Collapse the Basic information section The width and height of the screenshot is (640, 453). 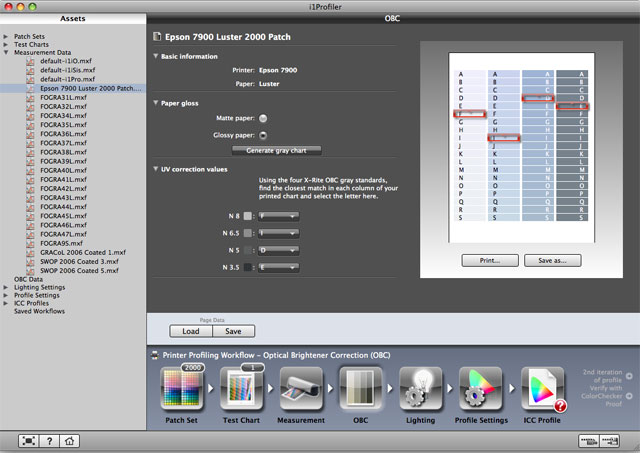click(x=156, y=56)
